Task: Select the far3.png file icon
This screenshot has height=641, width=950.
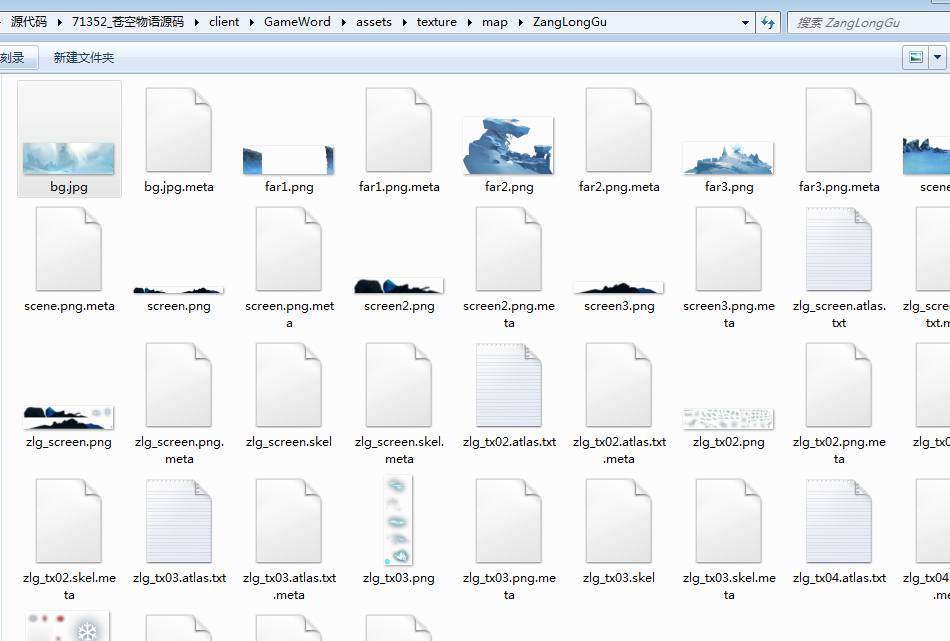Action: (x=728, y=157)
